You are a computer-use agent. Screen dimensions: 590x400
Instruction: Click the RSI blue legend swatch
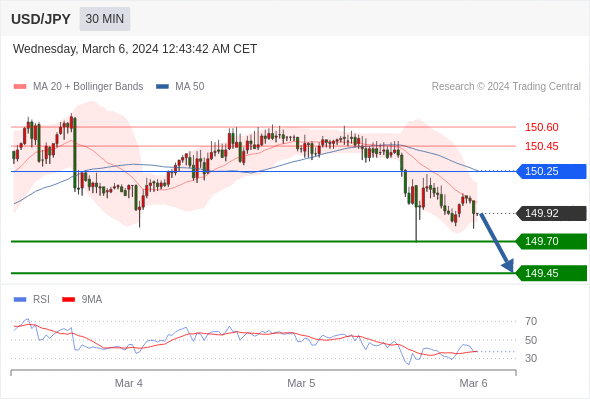pos(20,300)
